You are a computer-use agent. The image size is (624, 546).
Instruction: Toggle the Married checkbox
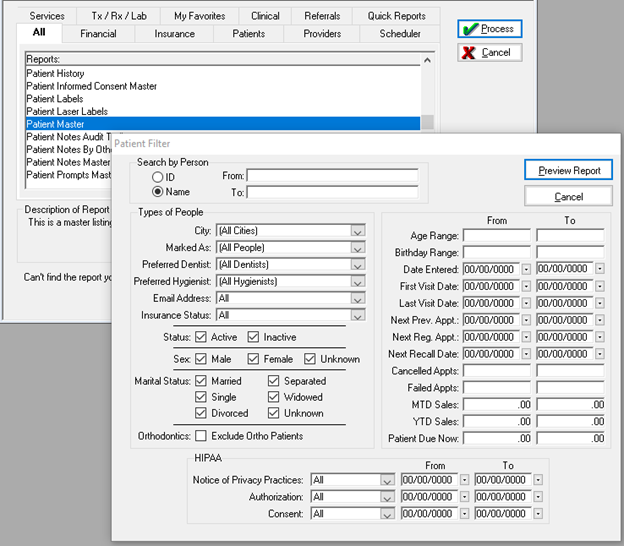tap(201, 381)
